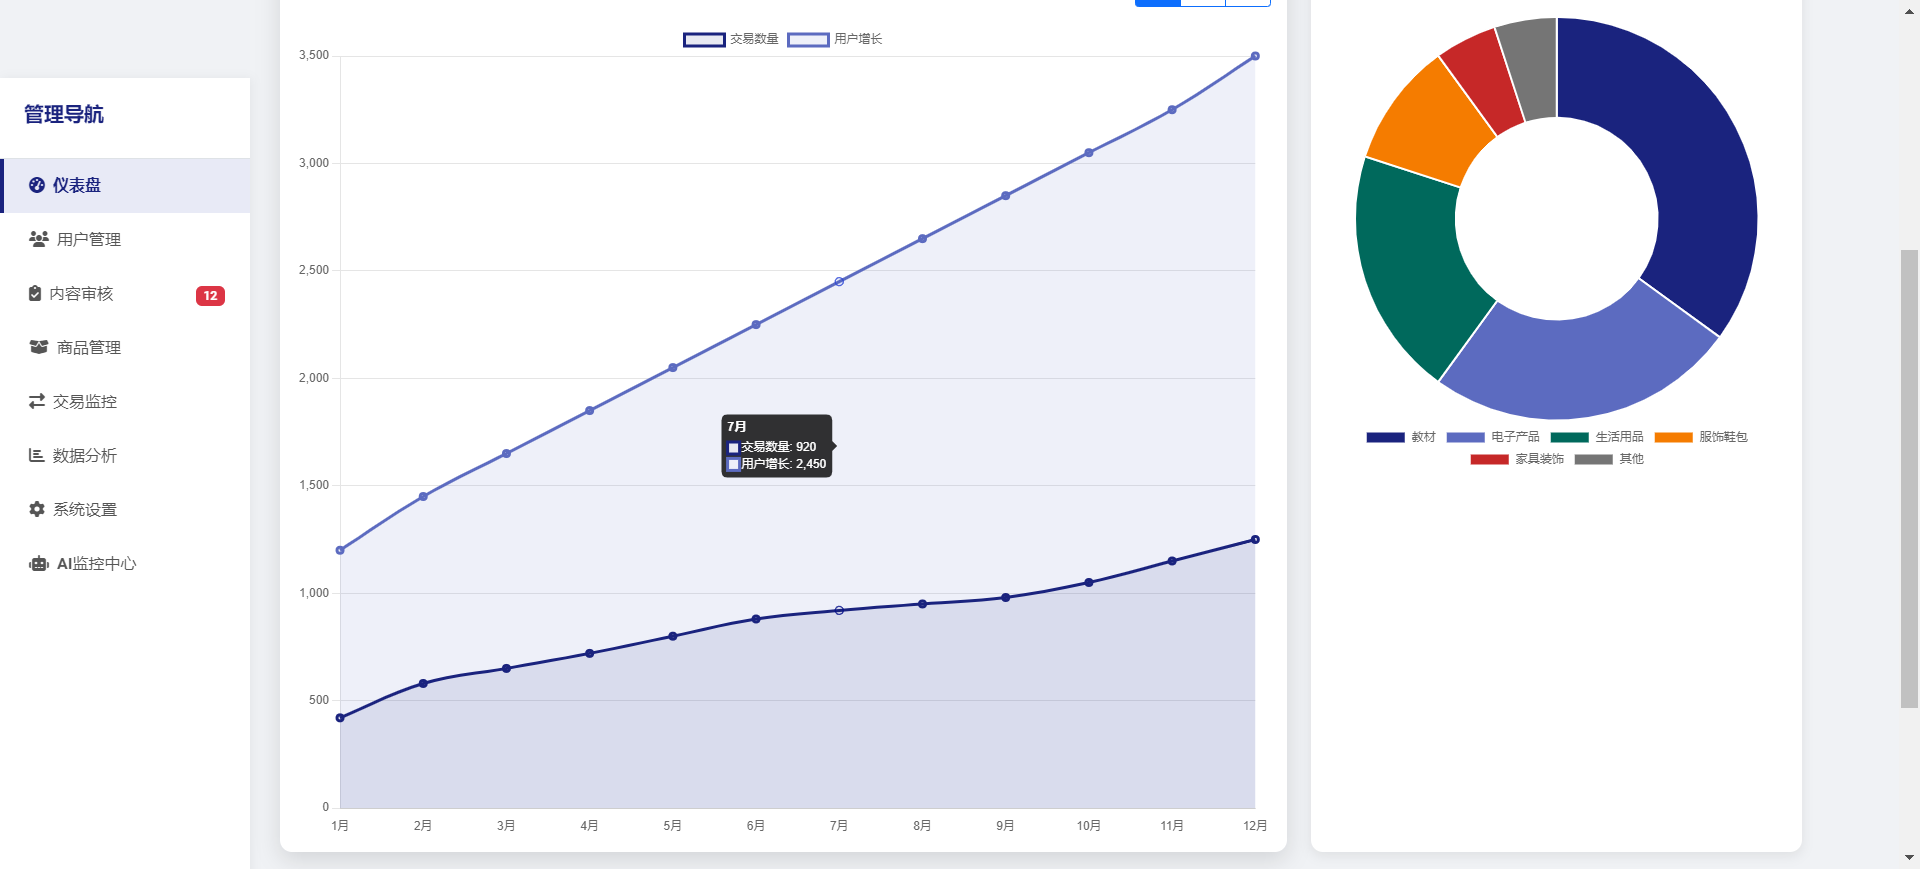Toggle the 教材 doughnut legend item
This screenshot has width=1920, height=869.
click(1401, 437)
